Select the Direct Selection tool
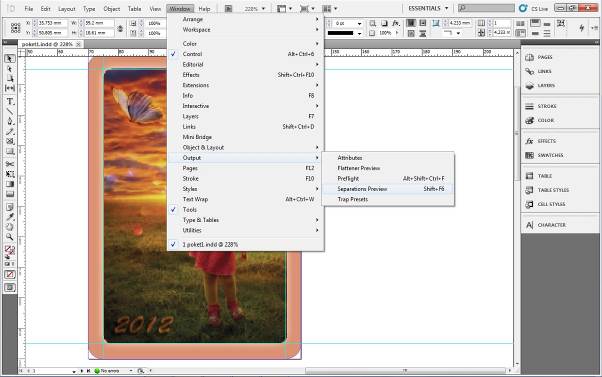Viewport: 602px width, 377px height. (10, 69)
